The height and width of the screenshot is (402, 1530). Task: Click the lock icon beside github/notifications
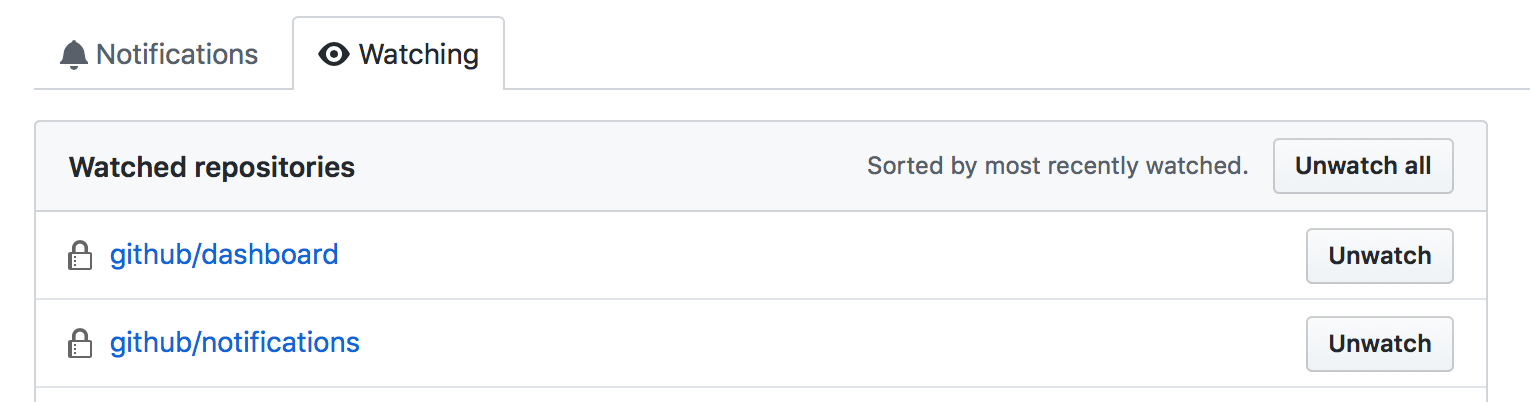click(x=79, y=345)
